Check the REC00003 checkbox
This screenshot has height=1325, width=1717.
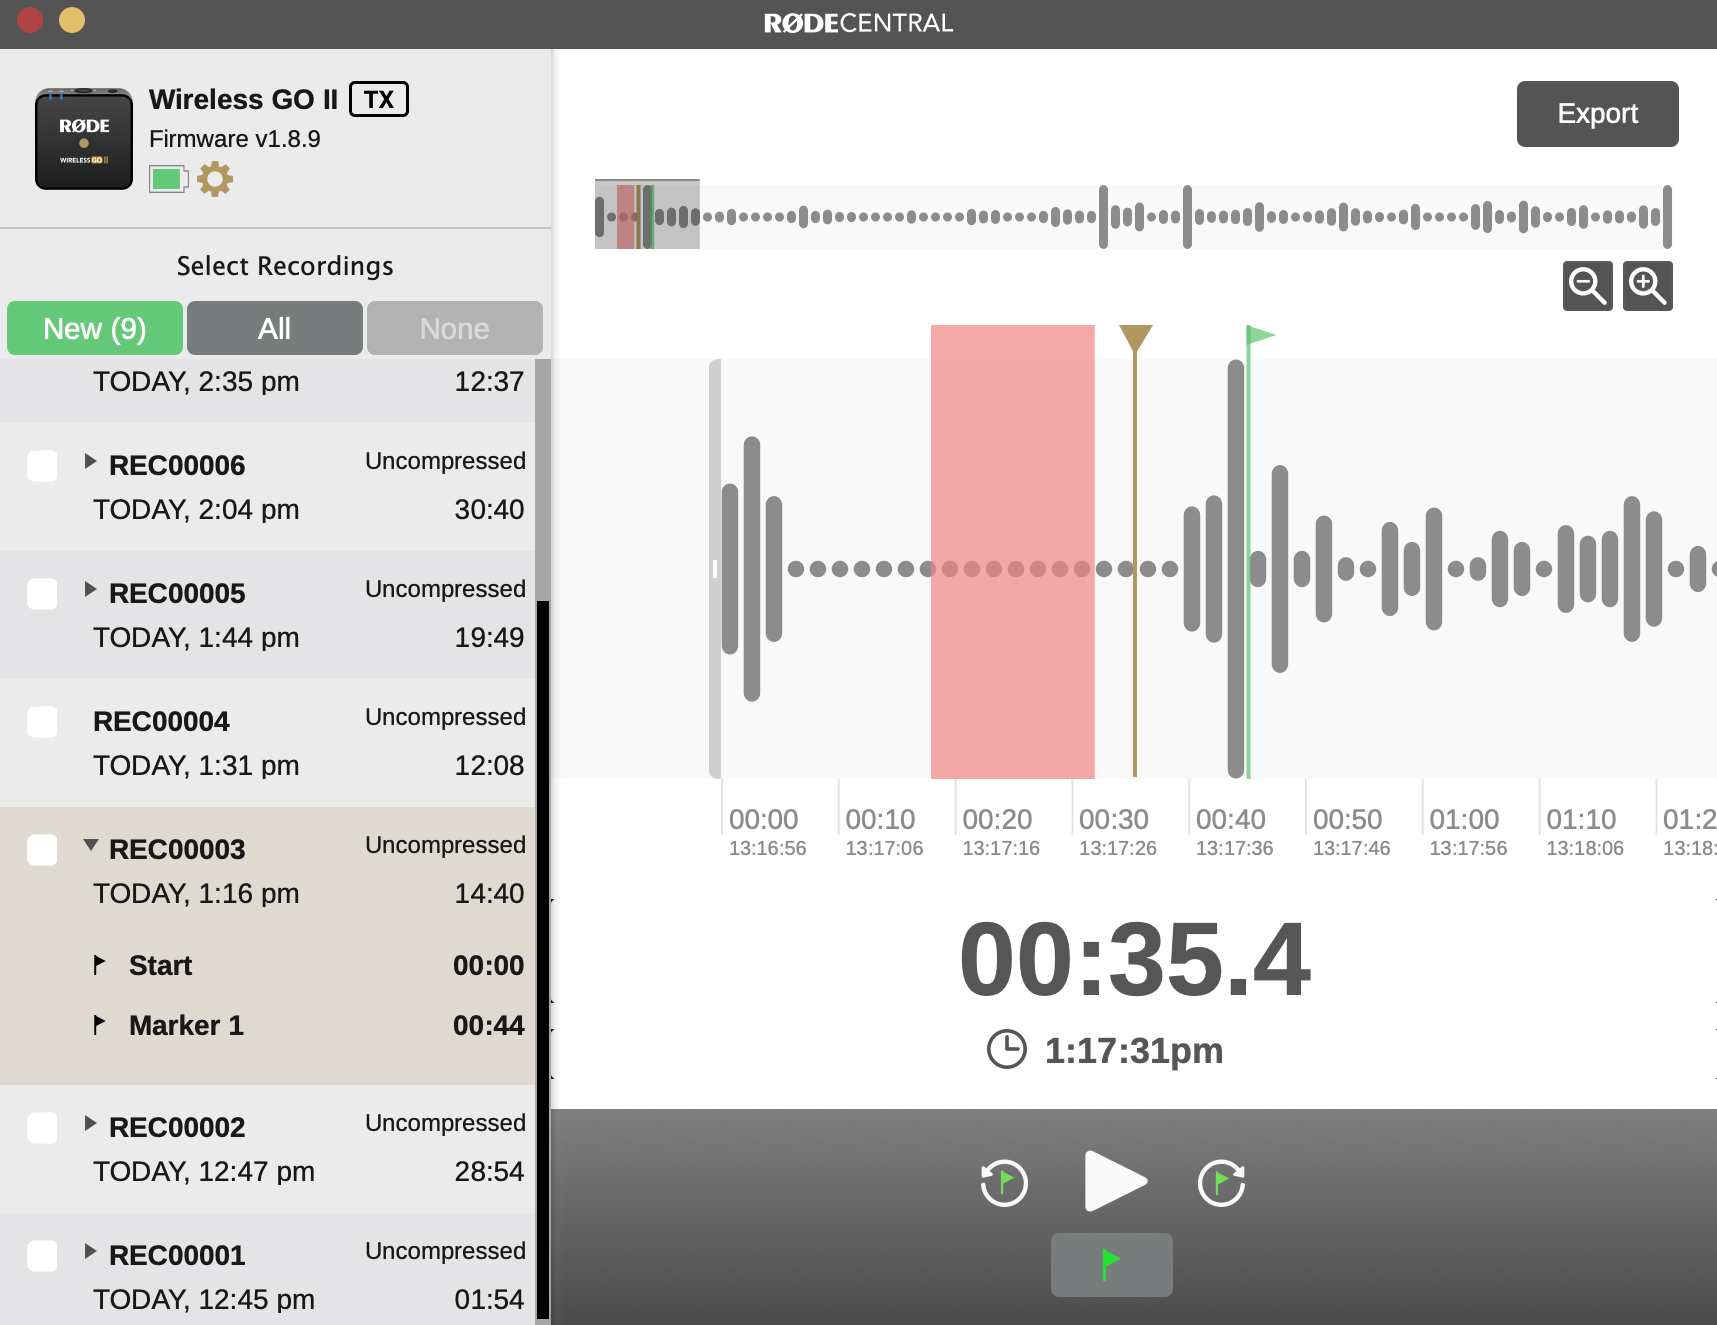[42, 850]
